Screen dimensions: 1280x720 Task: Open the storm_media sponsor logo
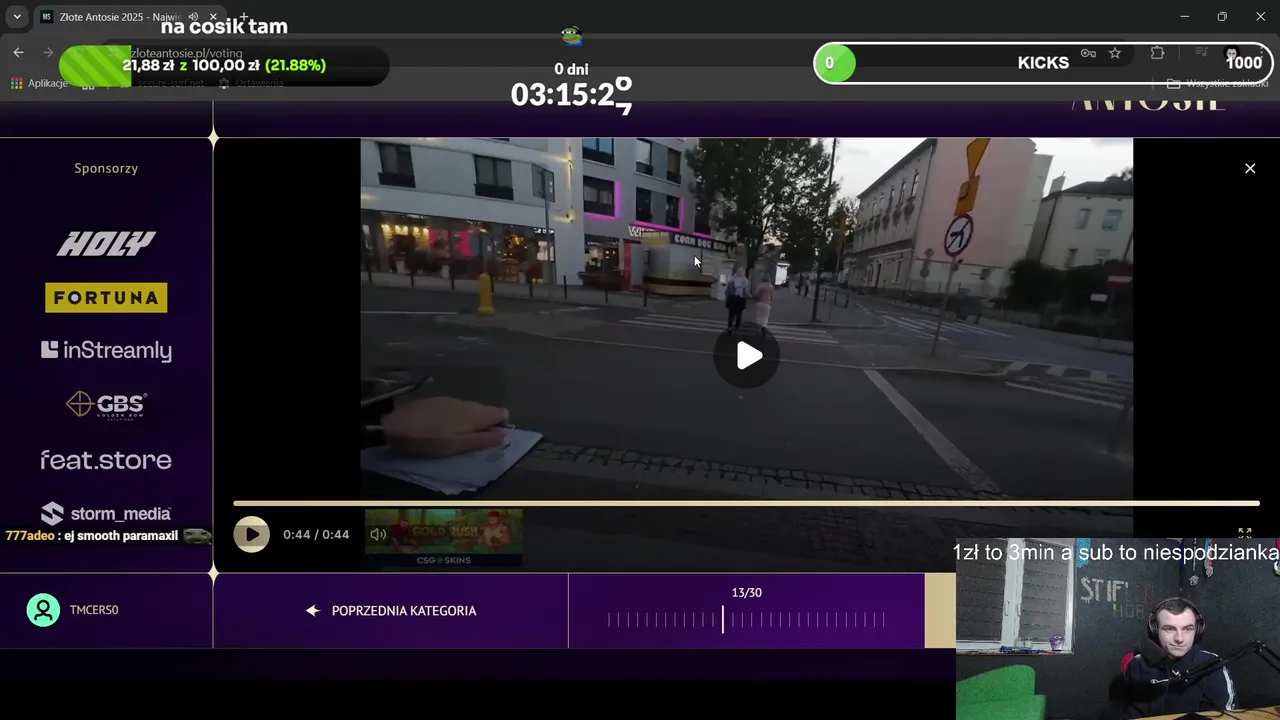tap(106, 513)
